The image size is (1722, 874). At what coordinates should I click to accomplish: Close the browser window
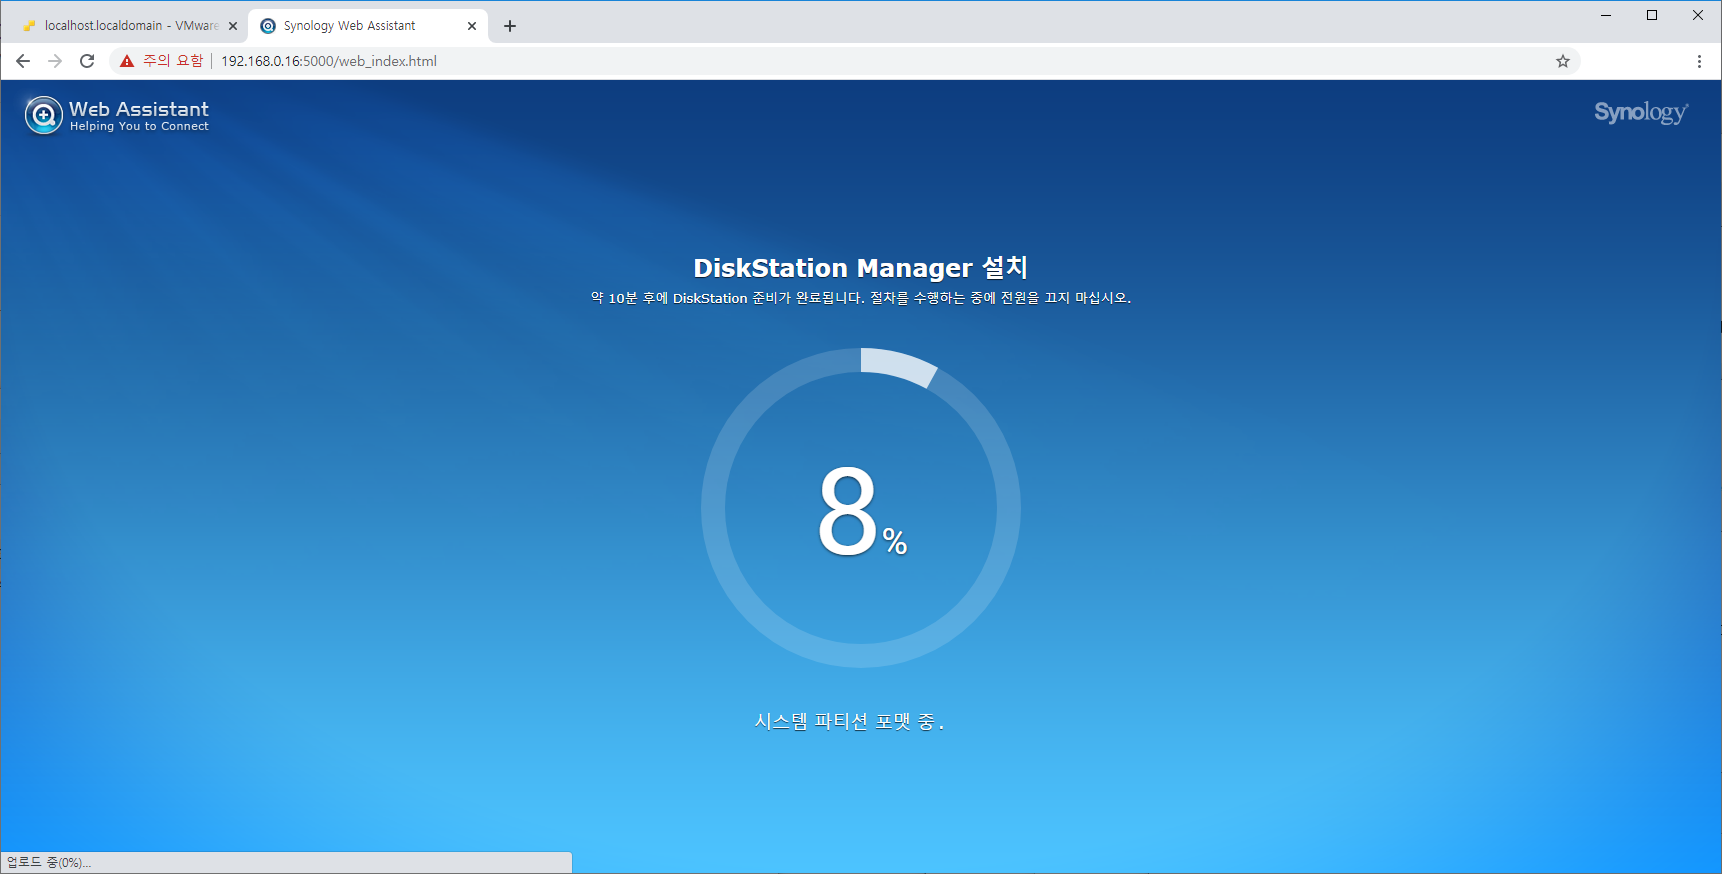coord(1698,15)
